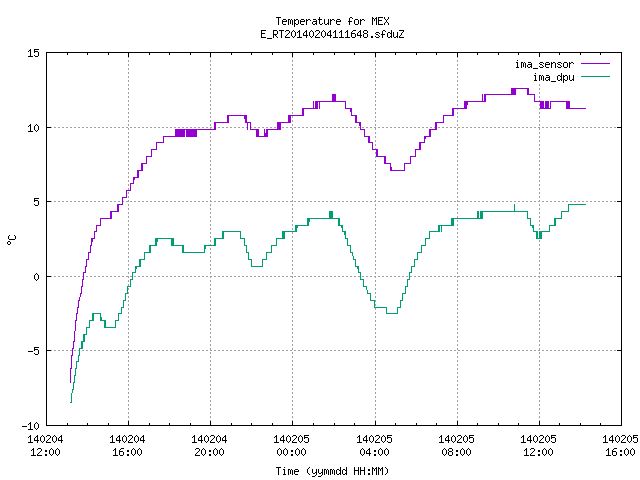Pick the purple legend line sample for ima_sensor

tap(595, 64)
